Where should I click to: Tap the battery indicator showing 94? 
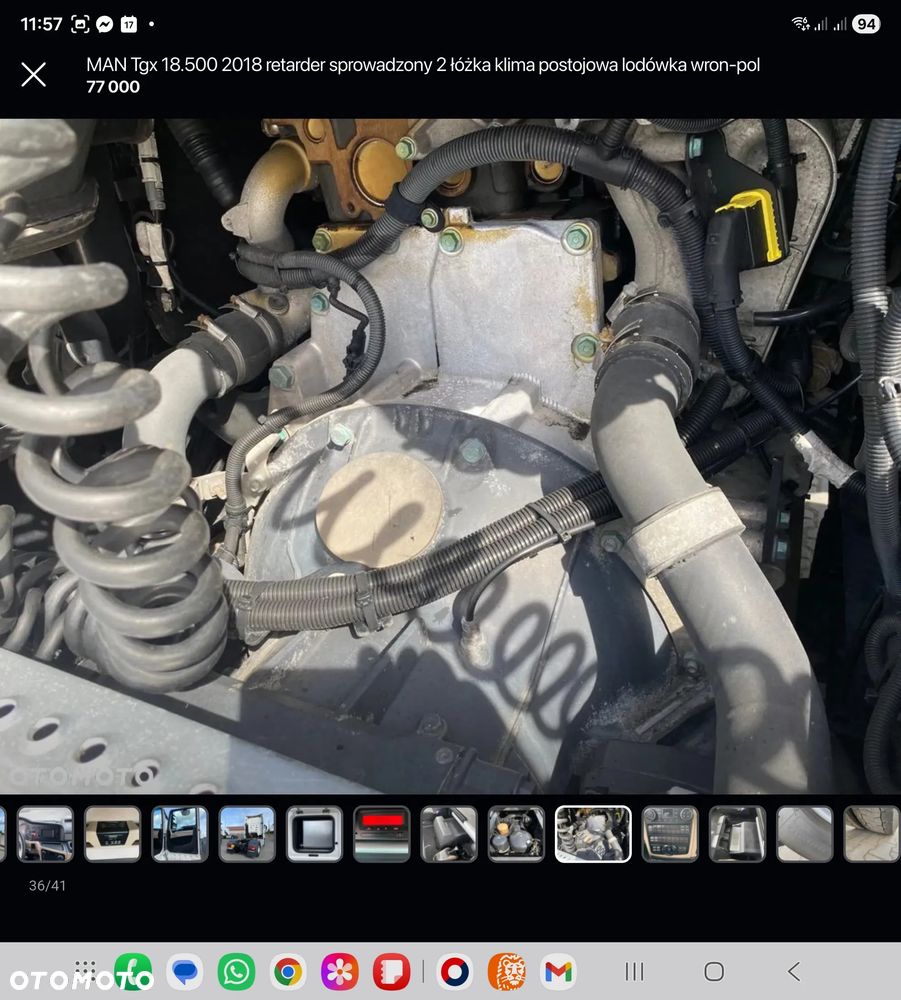(866, 24)
